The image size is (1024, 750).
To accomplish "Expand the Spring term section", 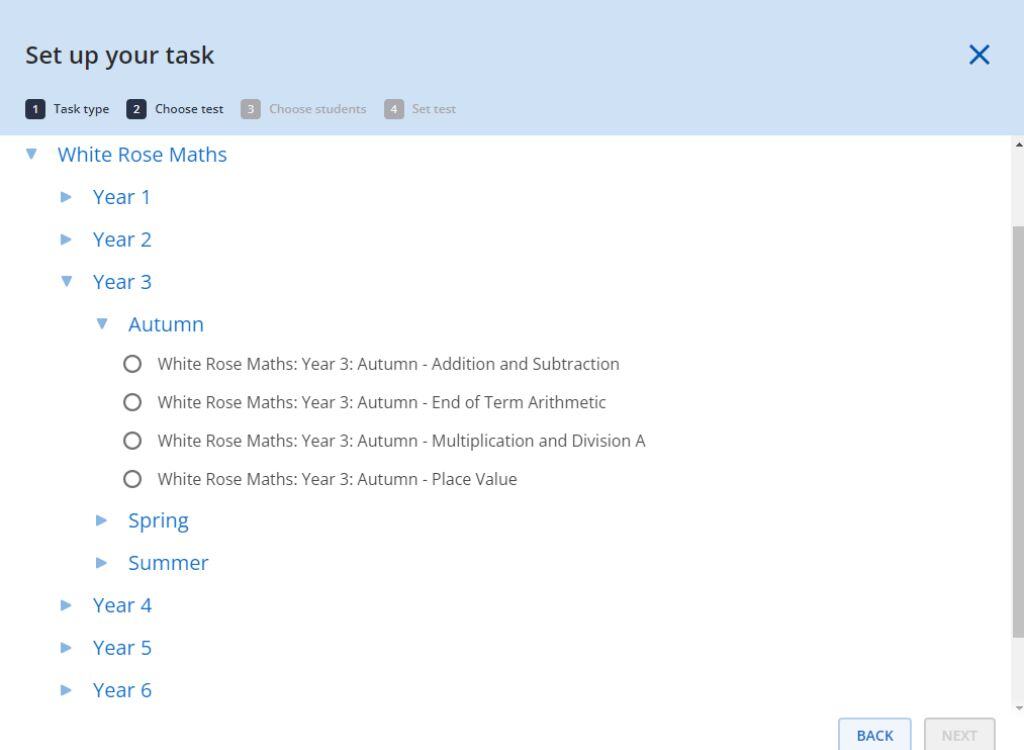I will 101,520.
